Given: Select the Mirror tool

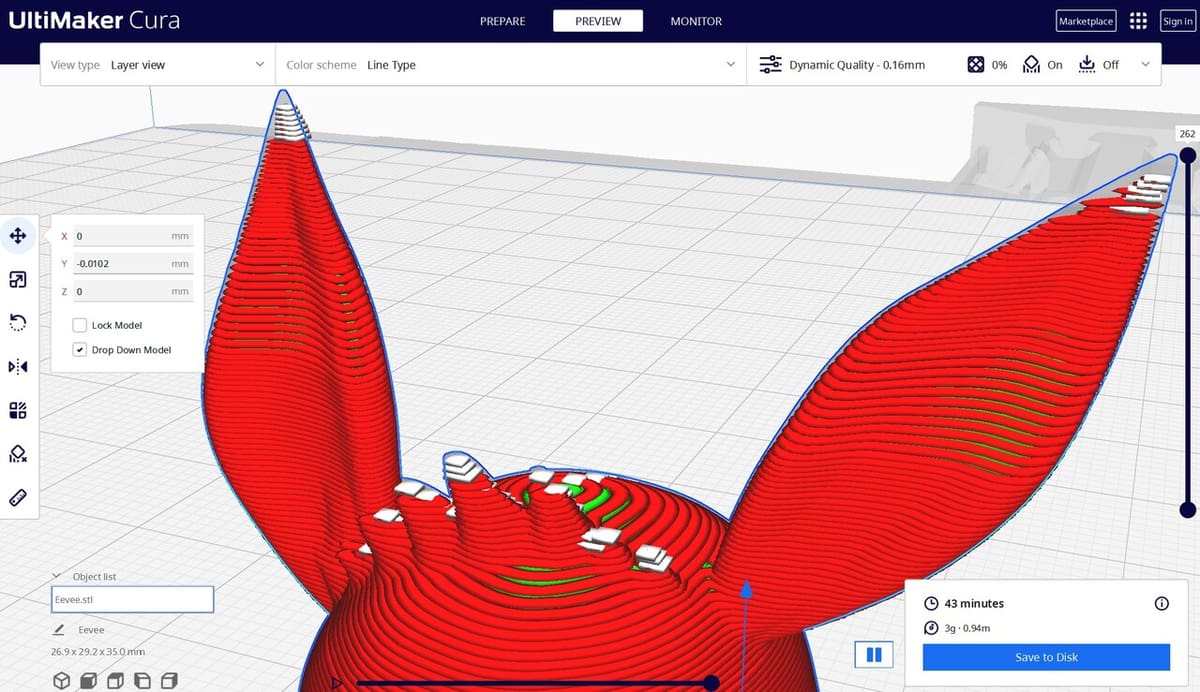Looking at the screenshot, I should (17, 367).
